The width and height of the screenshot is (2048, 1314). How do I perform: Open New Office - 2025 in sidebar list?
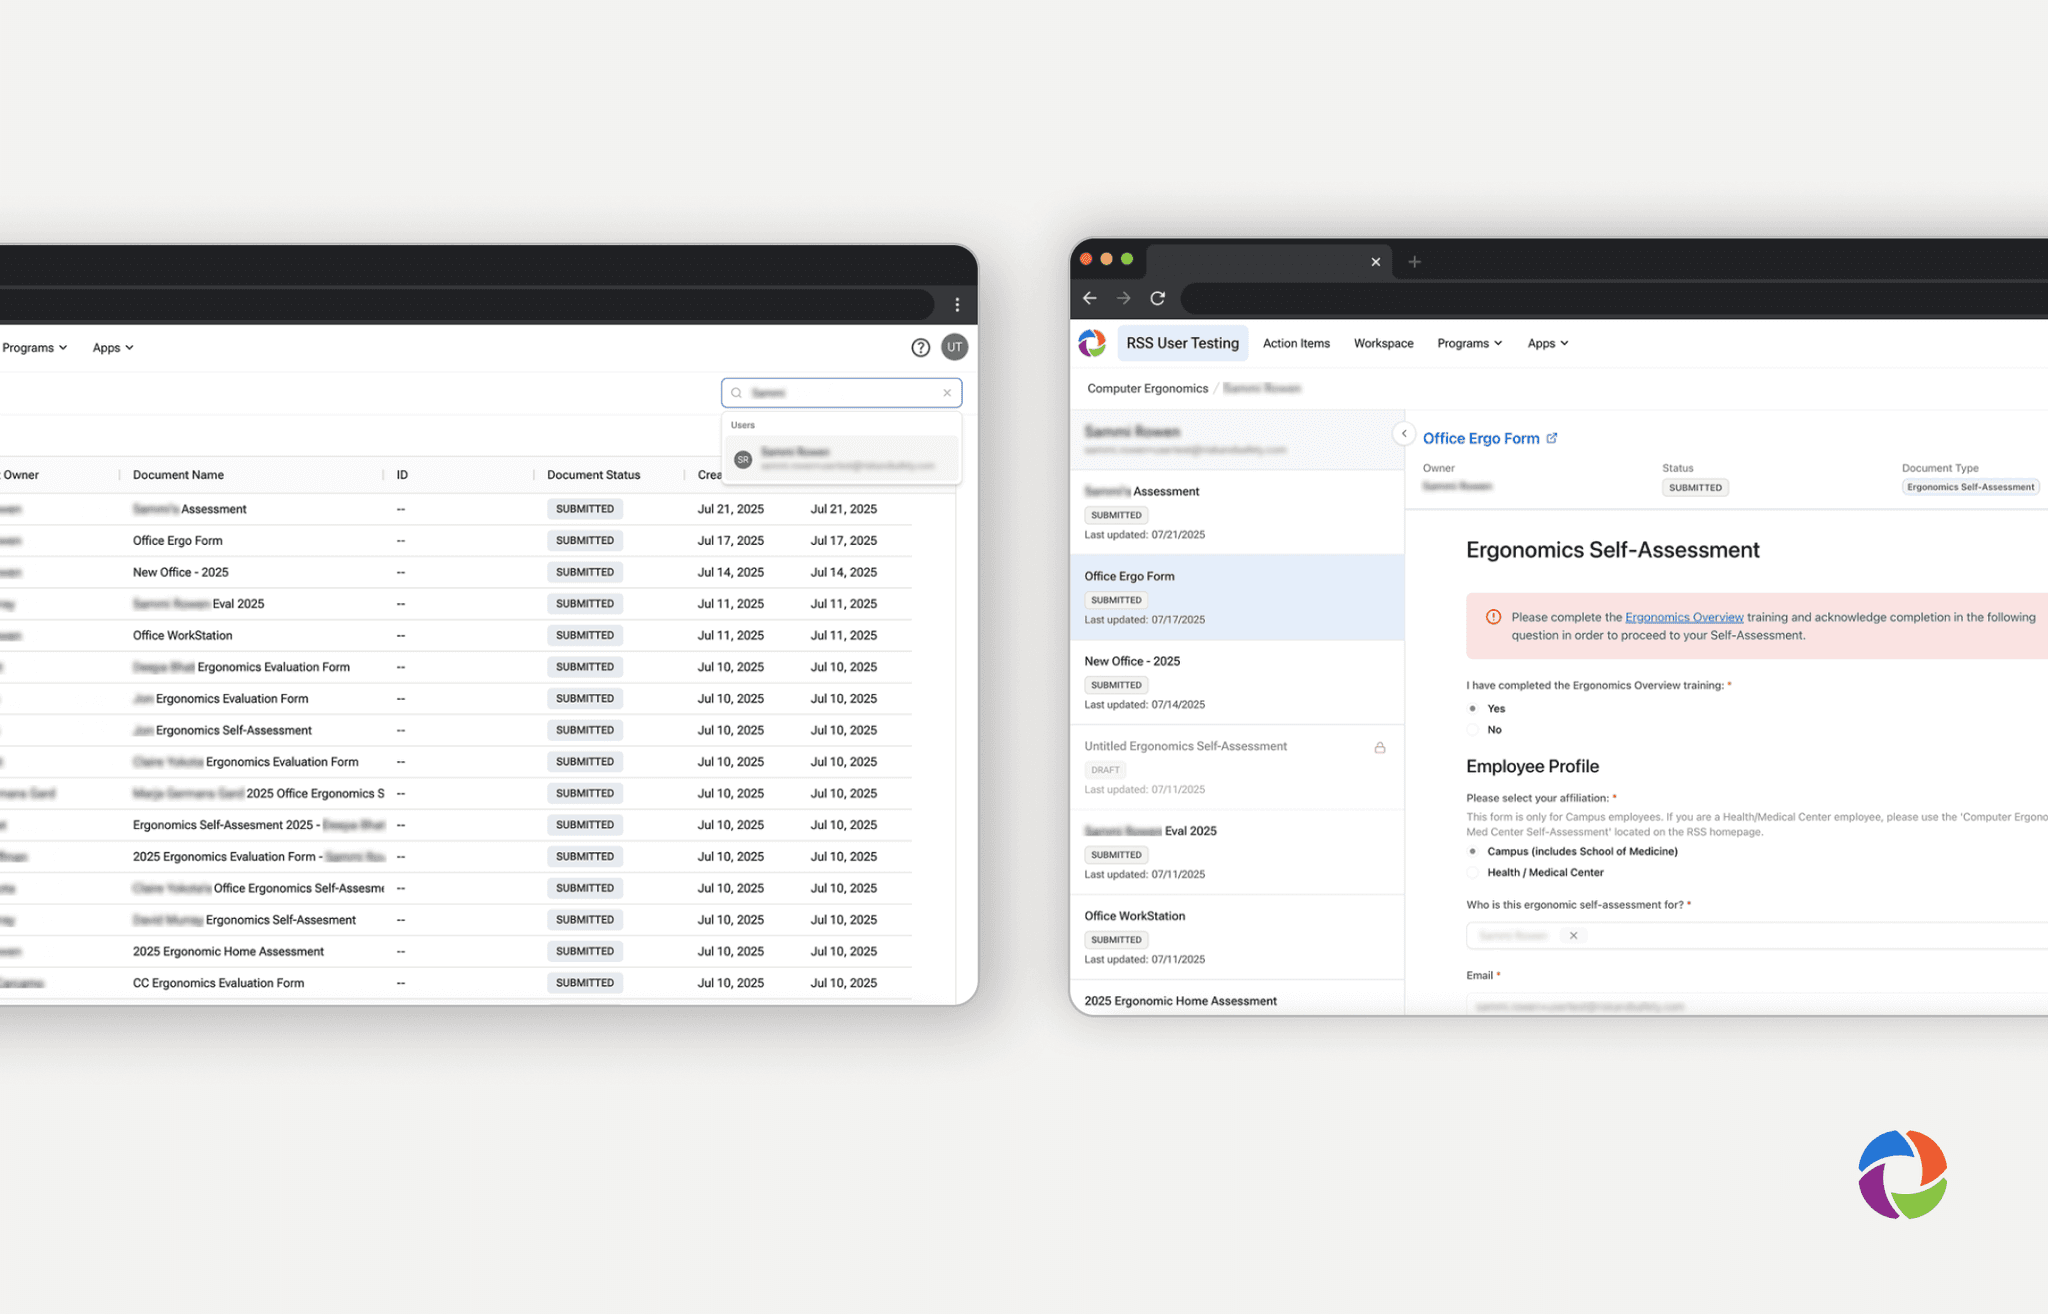1237,682
